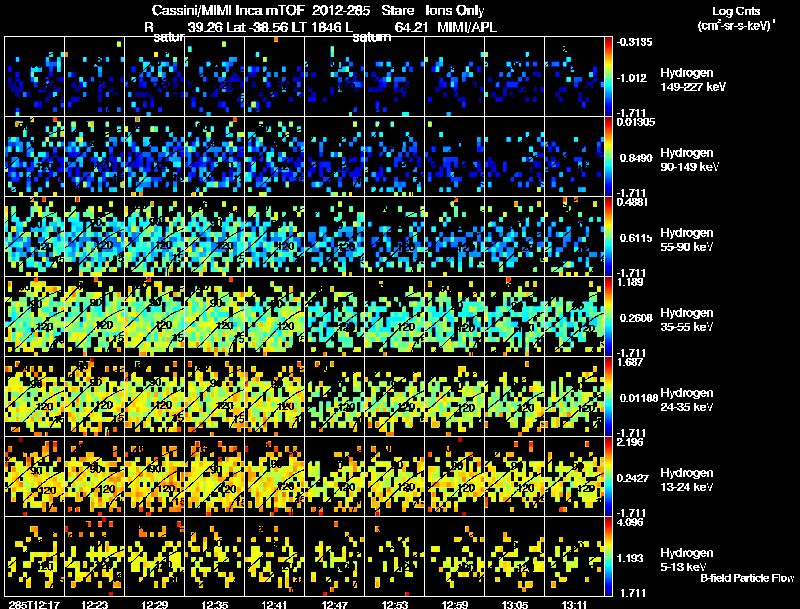This screenshot has width=800, height=609.
Task: Click the color bar beside Hydrogen 35-55 keV
Action: (608, 317)
